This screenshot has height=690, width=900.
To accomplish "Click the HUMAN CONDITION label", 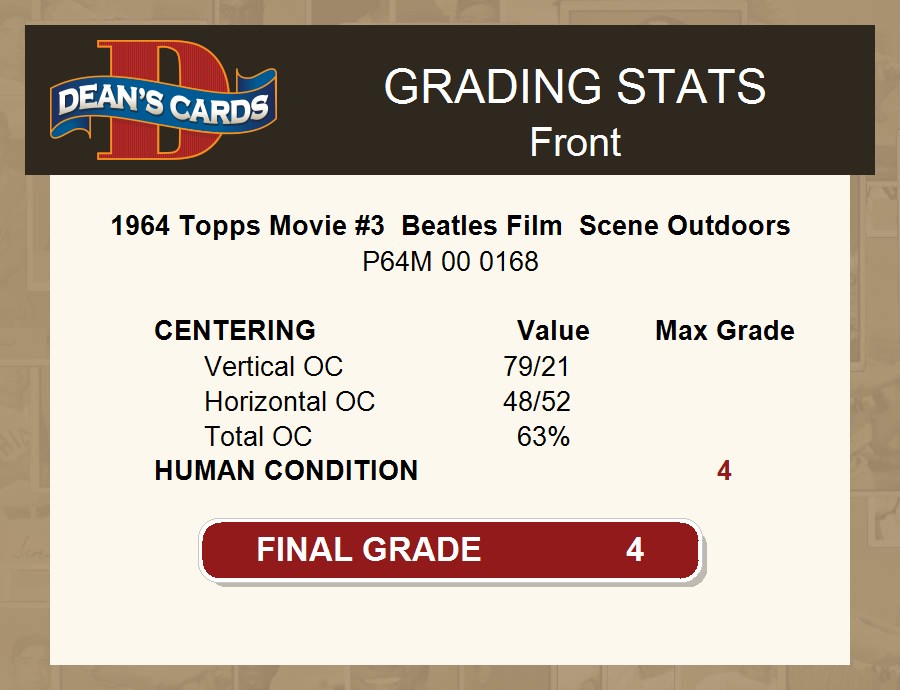I will coord(286,471).
